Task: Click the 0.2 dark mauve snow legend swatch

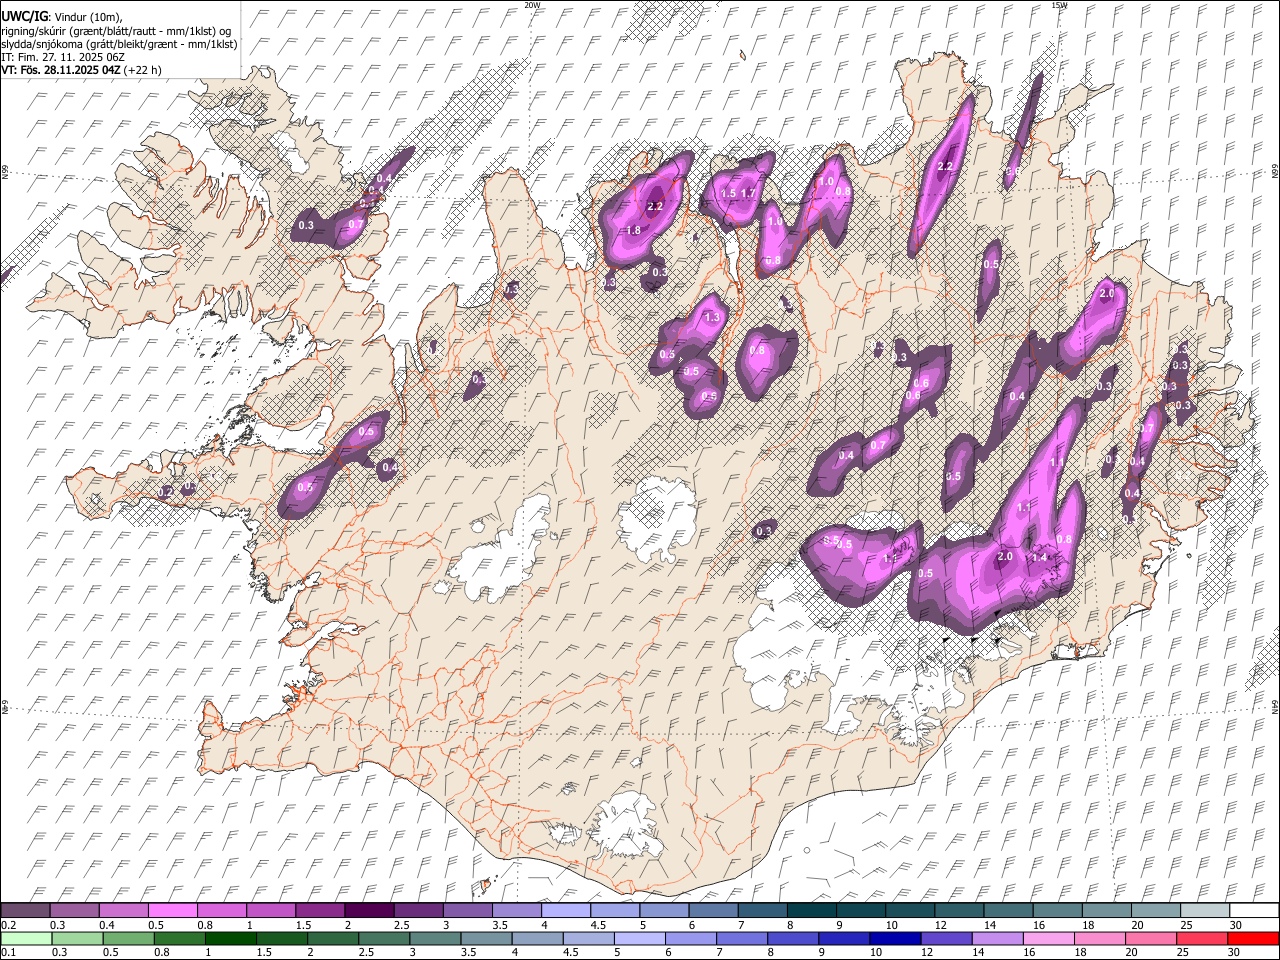Action: 26,911
